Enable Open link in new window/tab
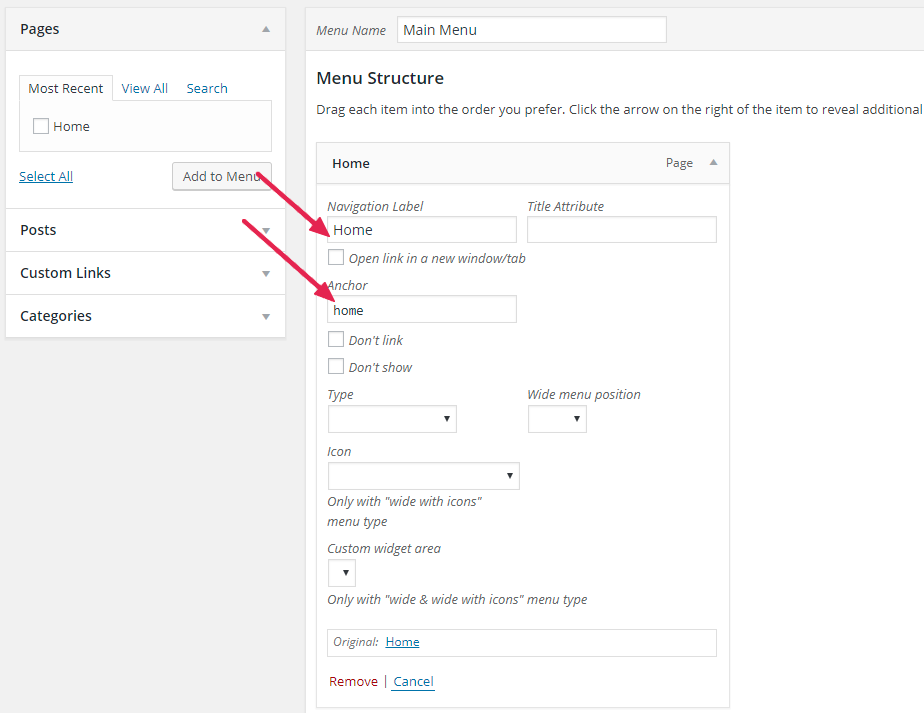 (x=336, y=258)
